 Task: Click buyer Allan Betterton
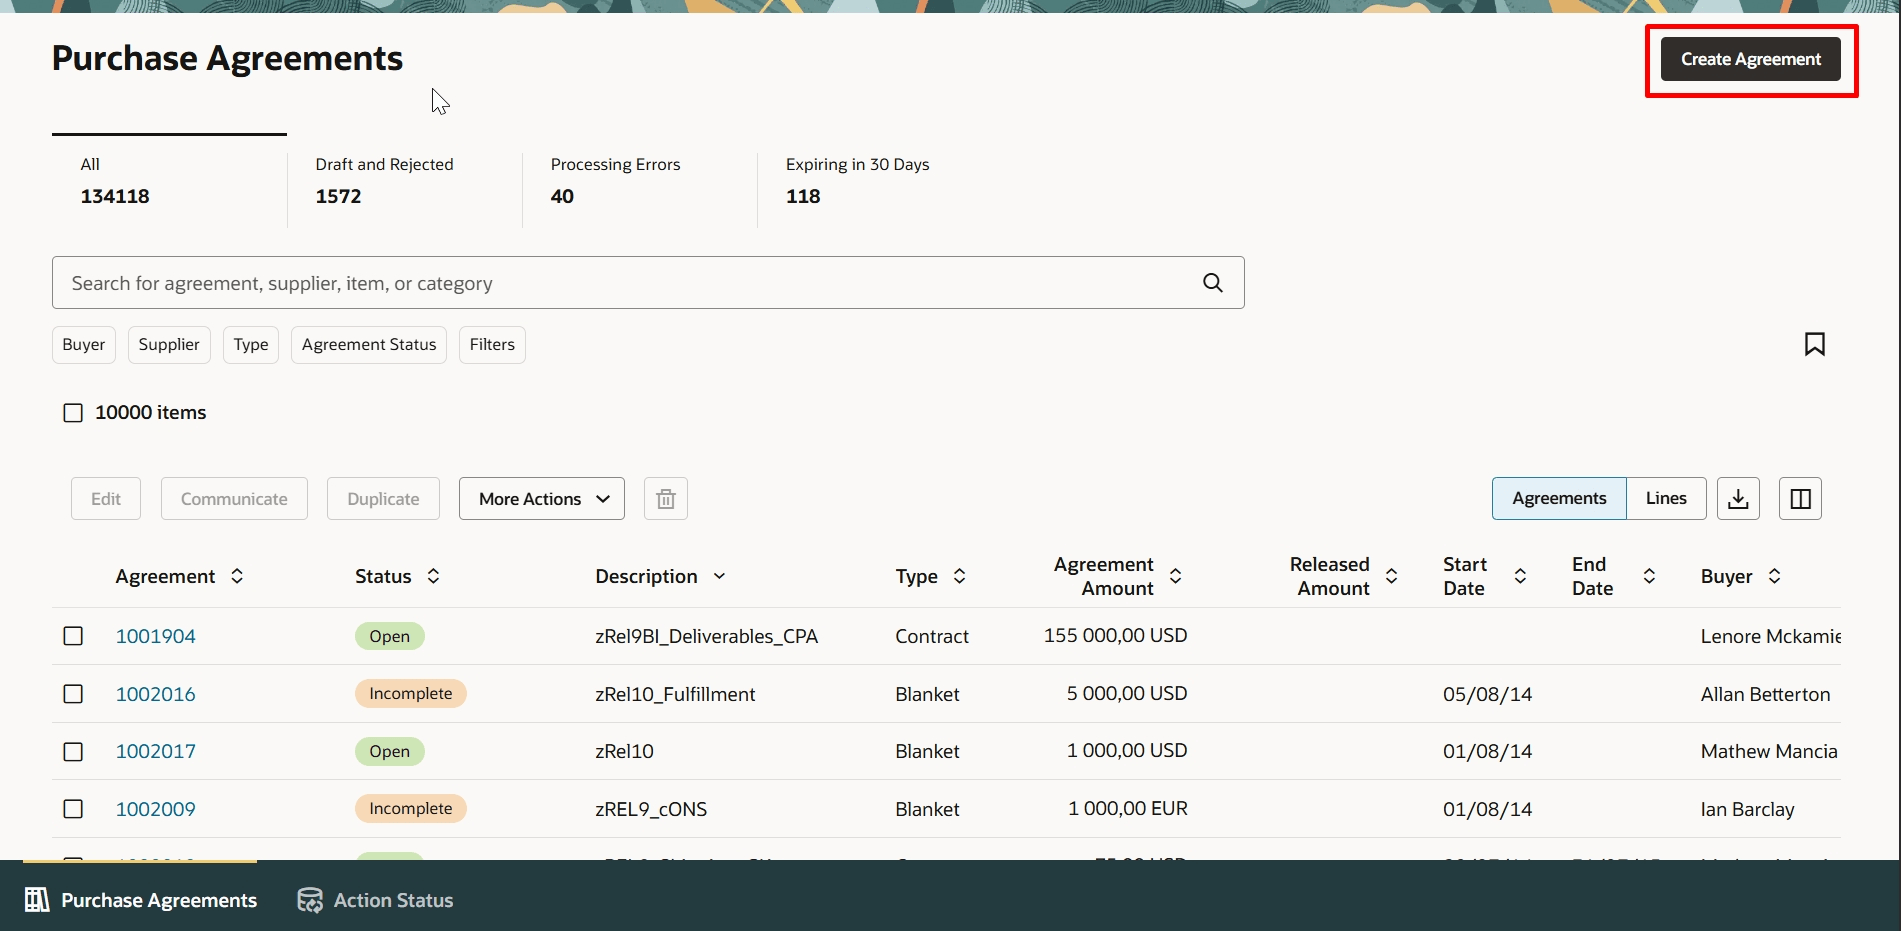tap(1765, 694)
